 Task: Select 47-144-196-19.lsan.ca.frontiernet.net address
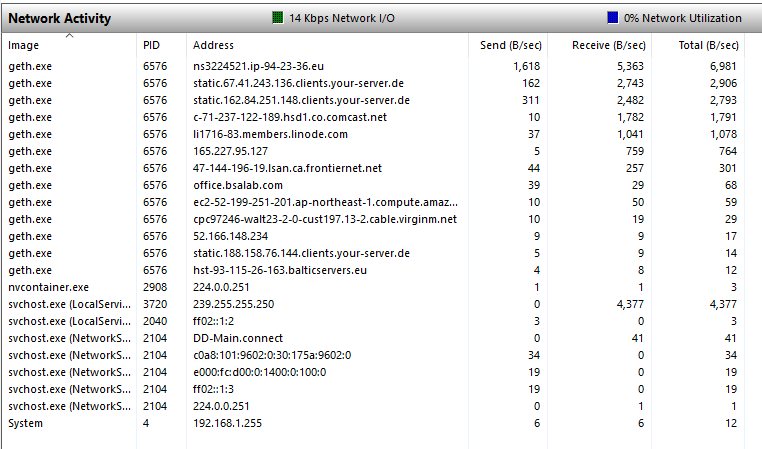coord(287,168)
